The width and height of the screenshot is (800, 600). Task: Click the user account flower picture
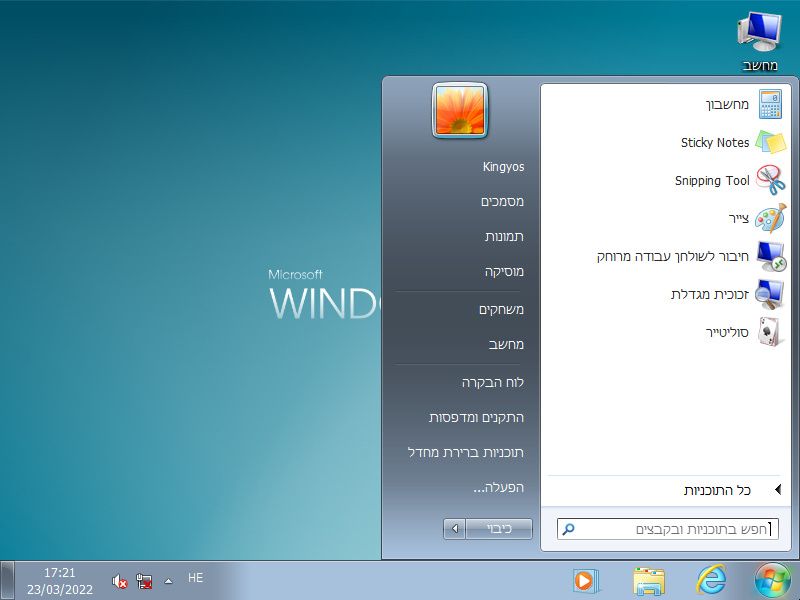[460, 110]
